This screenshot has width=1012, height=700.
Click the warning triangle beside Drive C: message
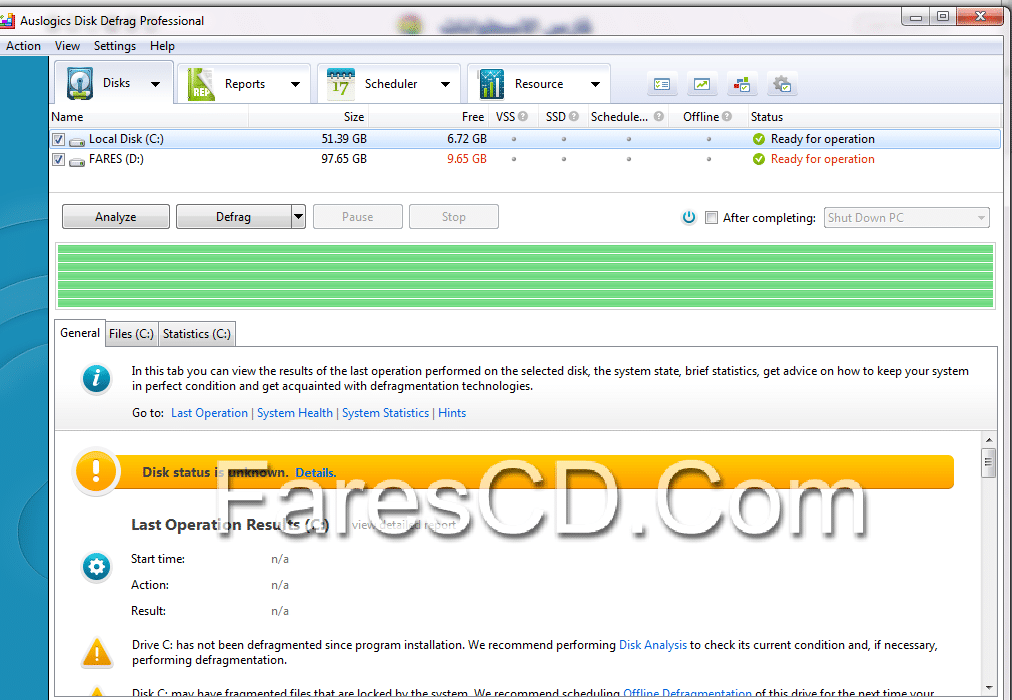point(97,652)
